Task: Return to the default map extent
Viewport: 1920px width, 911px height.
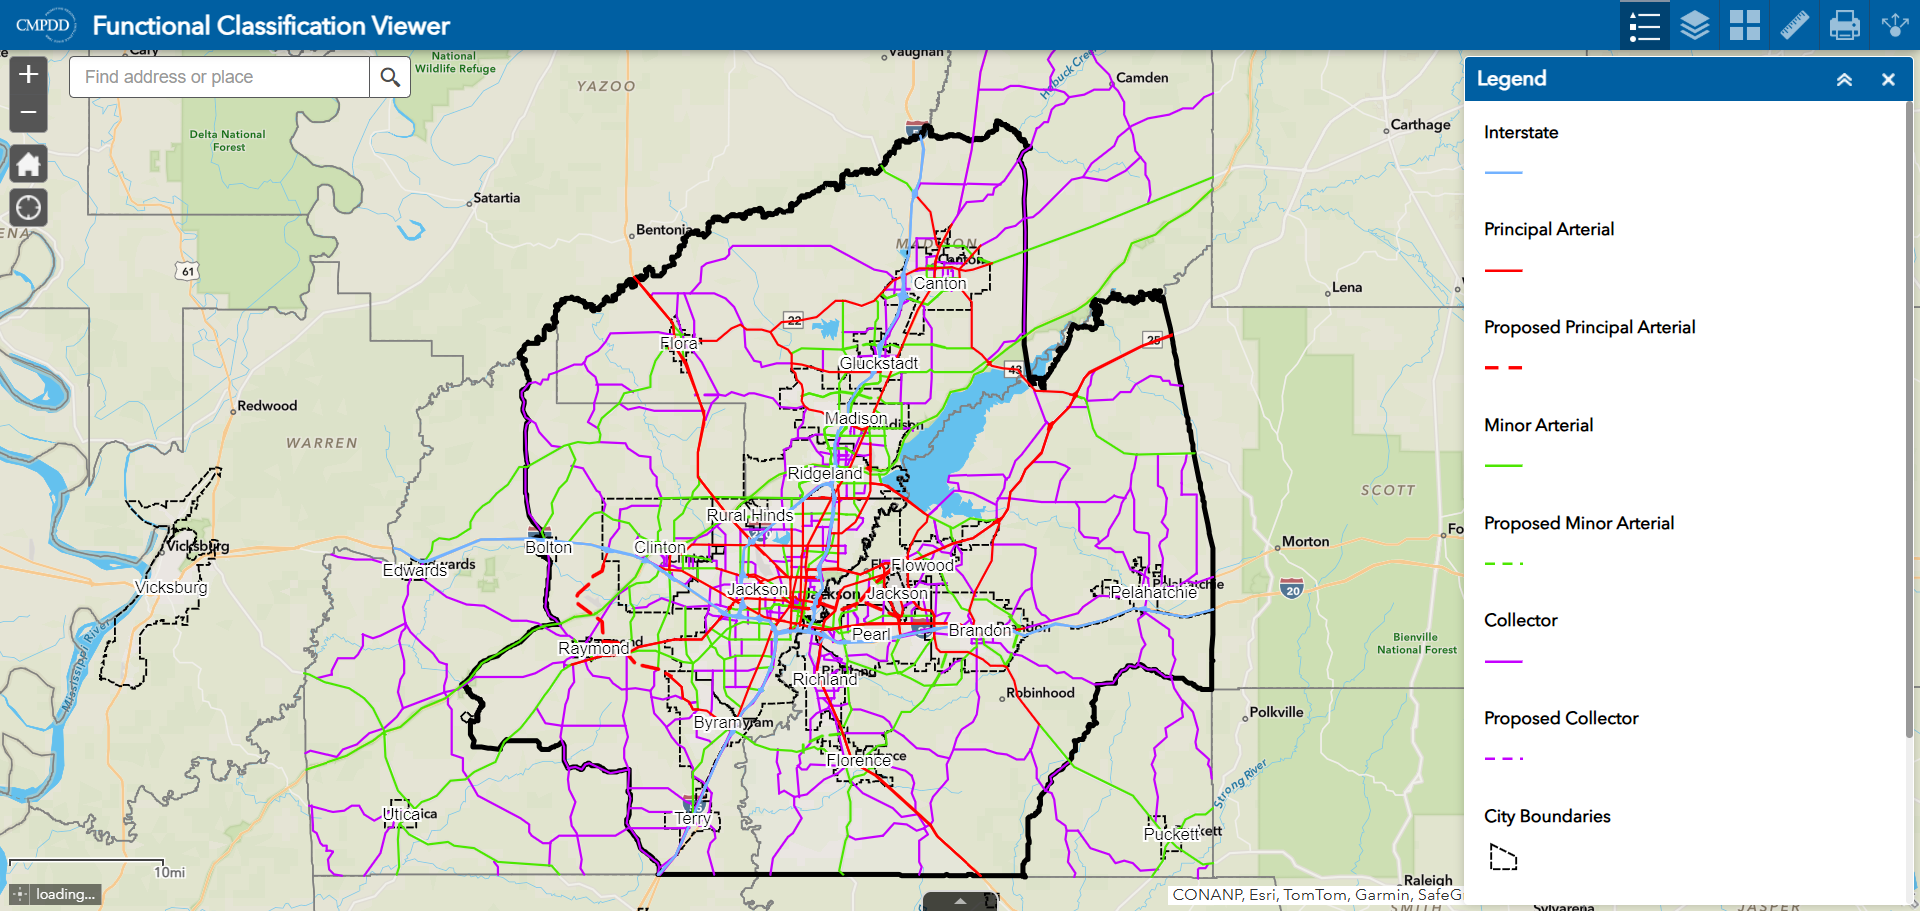Action: click(x=29, y=164)
